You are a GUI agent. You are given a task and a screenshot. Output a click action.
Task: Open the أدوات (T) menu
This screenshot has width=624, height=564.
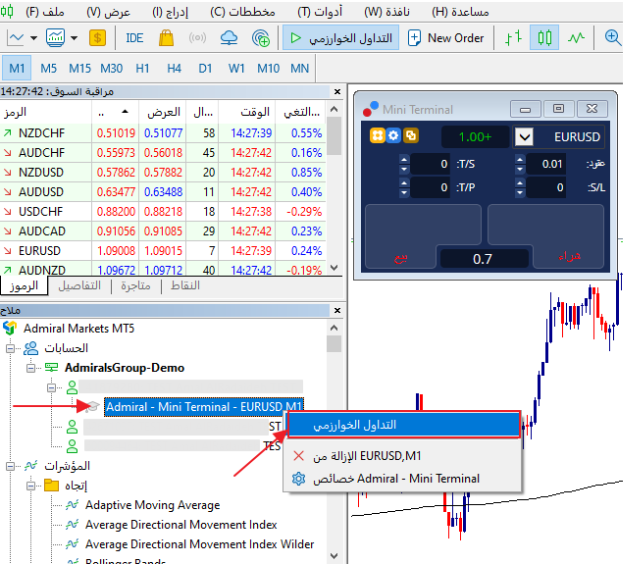[320, 12]
